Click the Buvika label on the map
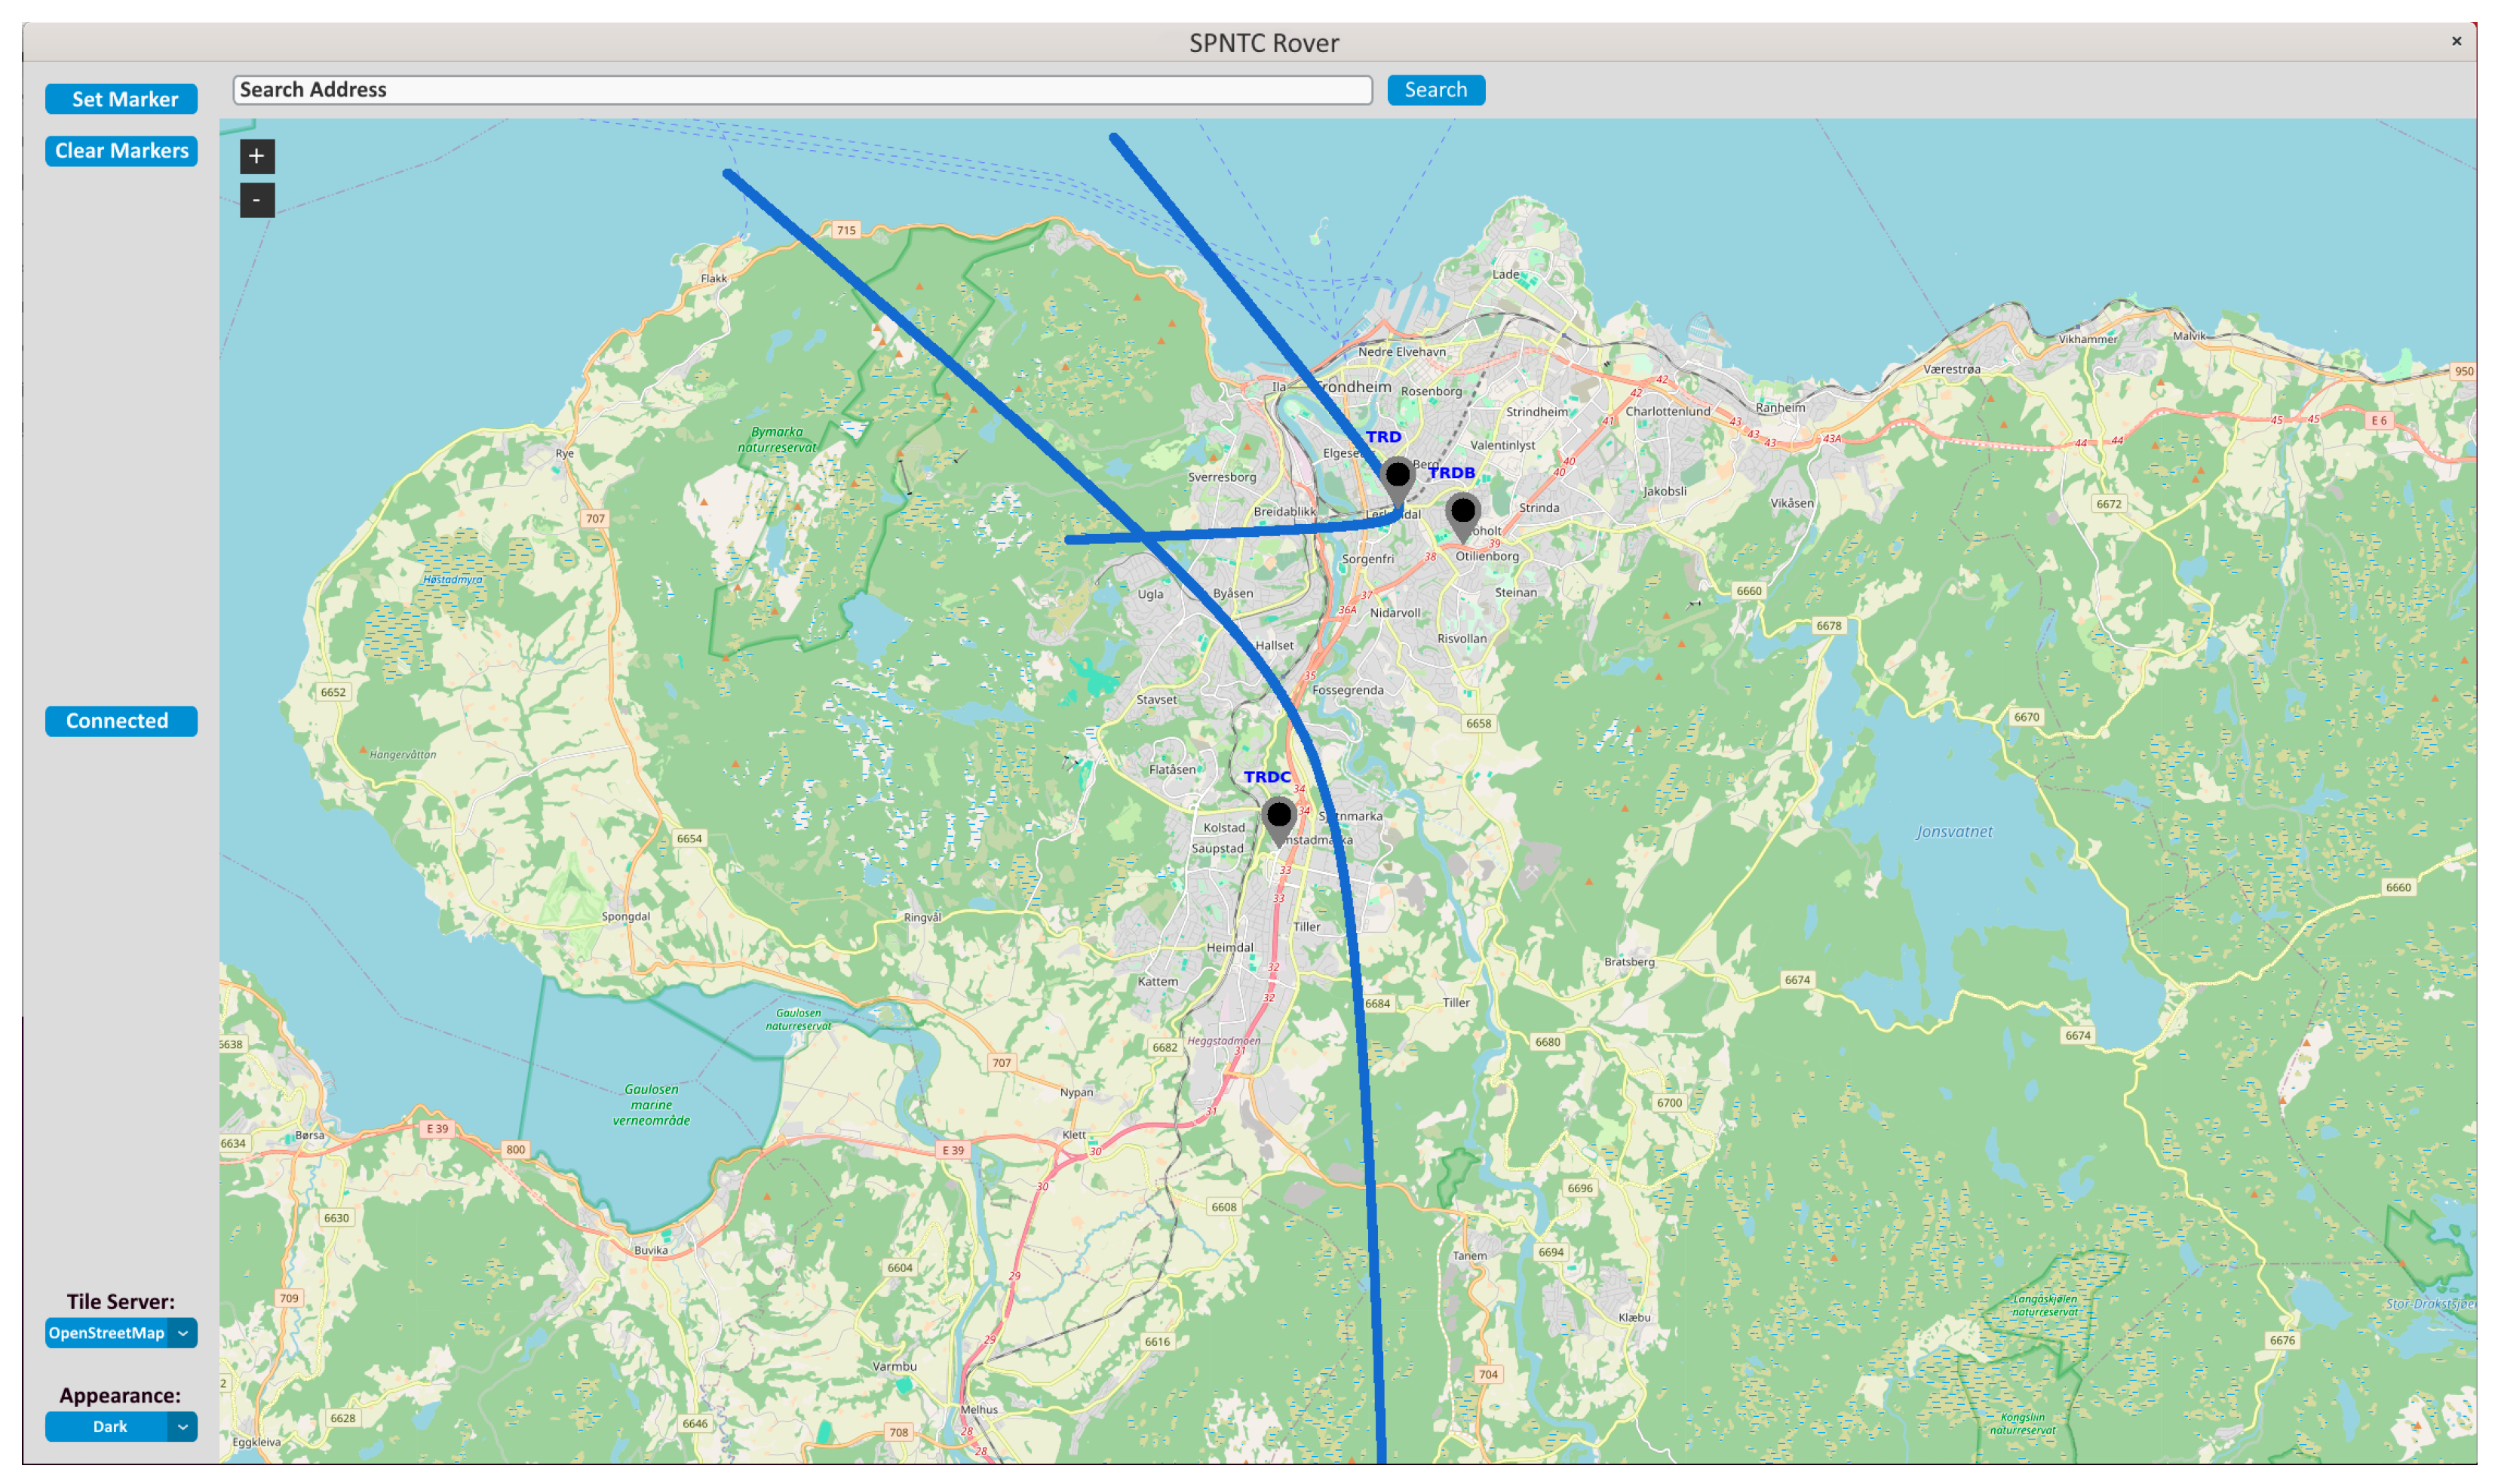 point(651,1250)
